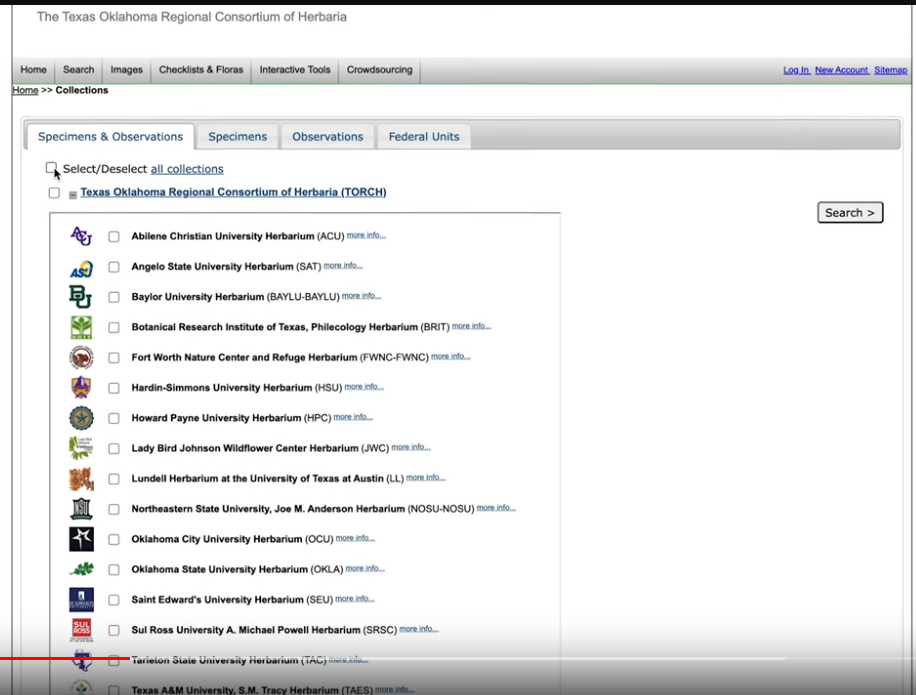Switch to the Federal Units tab
Image resolution: width=916 pixels, height=695 pixels.
point(424,137)
